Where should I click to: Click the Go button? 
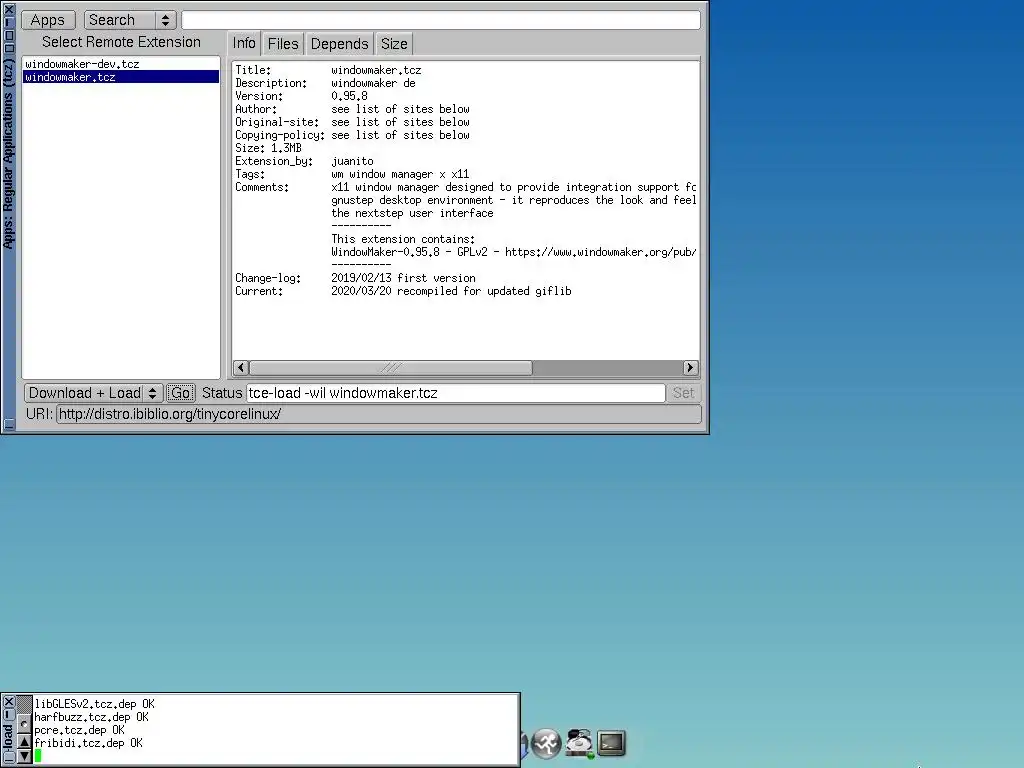tap(180, 393)
